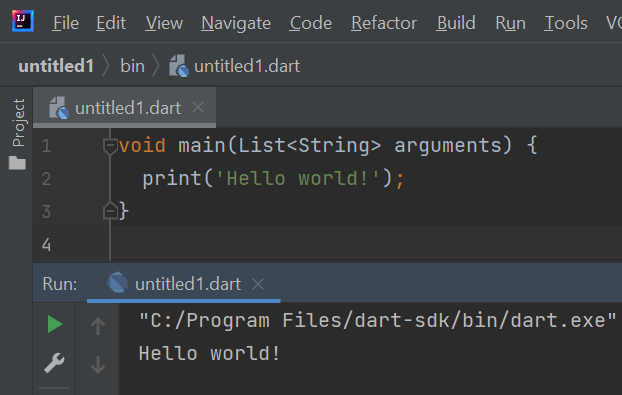Screen dimensions: 622x395
Task: Click the Dart file icon in breadcrumb
Action: click(179, 66)
